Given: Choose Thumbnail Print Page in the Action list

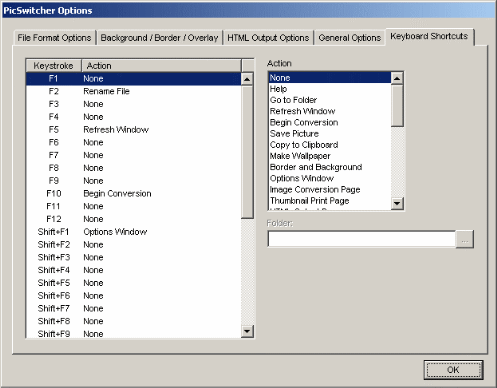Looking at the screenshot, I should coord(330,201).
